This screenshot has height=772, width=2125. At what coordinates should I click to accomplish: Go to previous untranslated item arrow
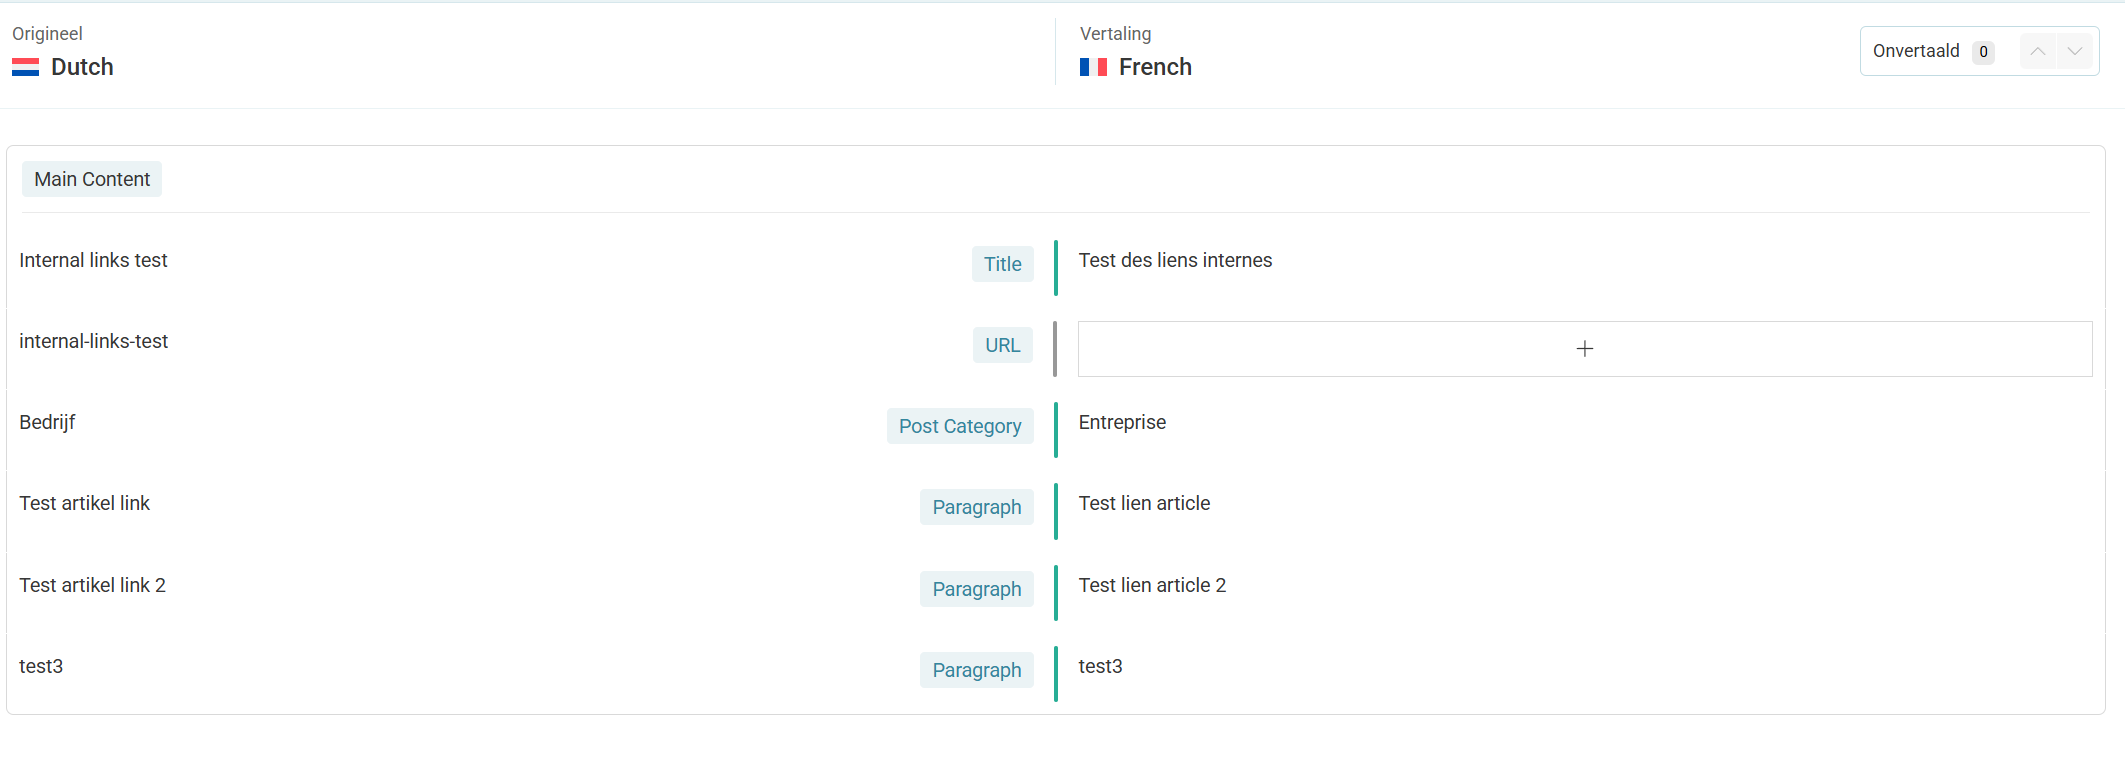pos(2037,51)
